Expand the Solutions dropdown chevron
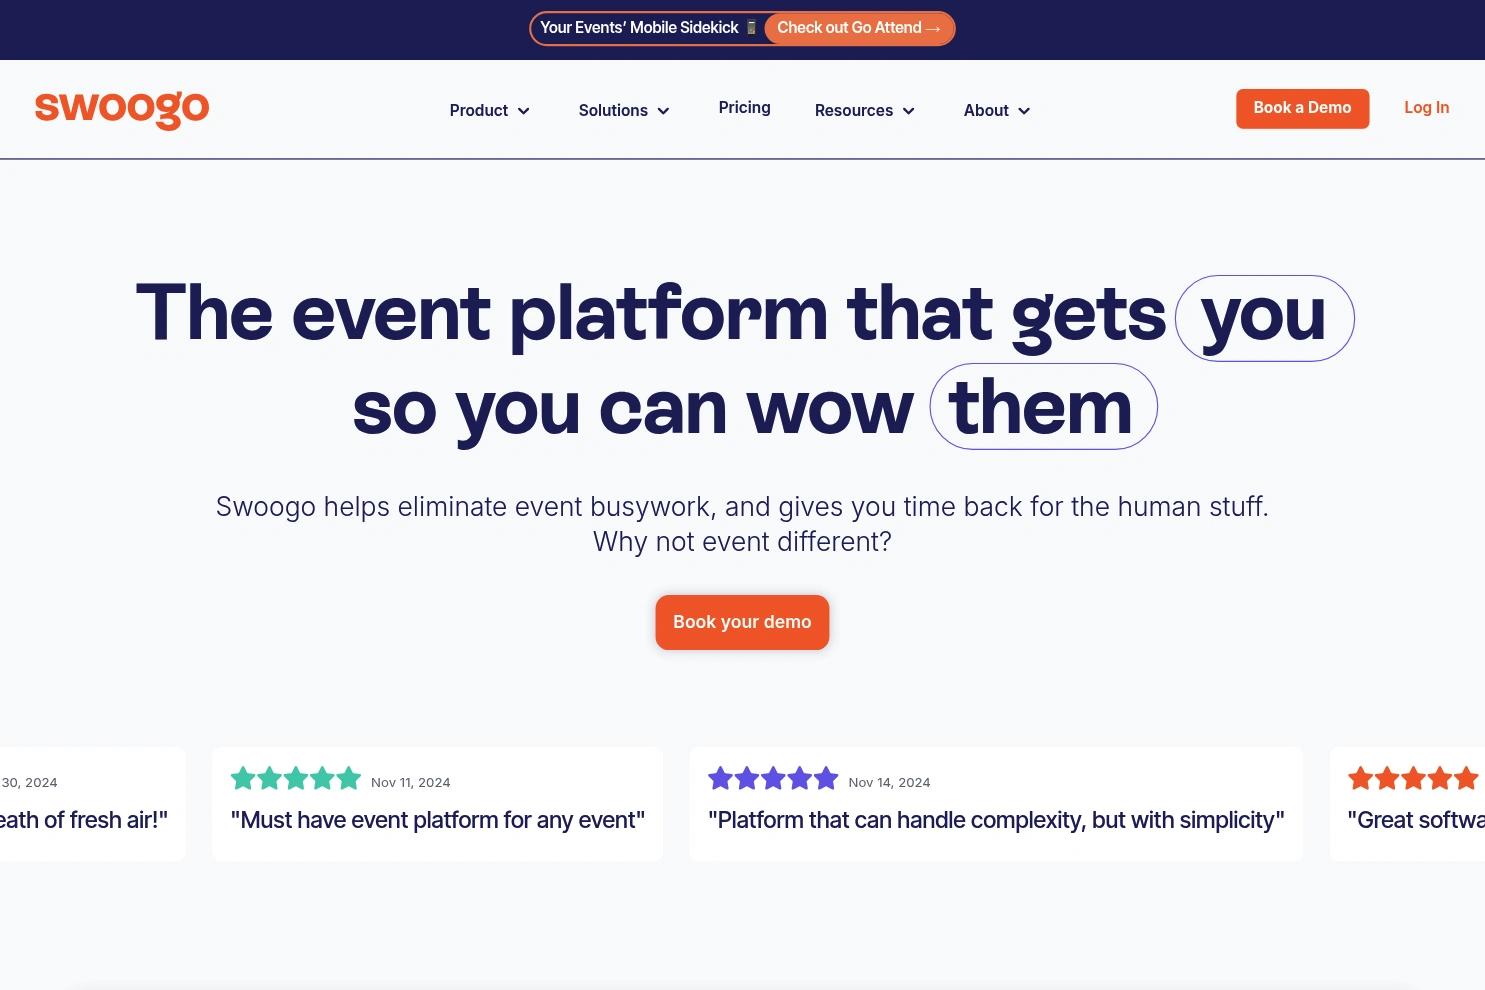 (663, 111)
